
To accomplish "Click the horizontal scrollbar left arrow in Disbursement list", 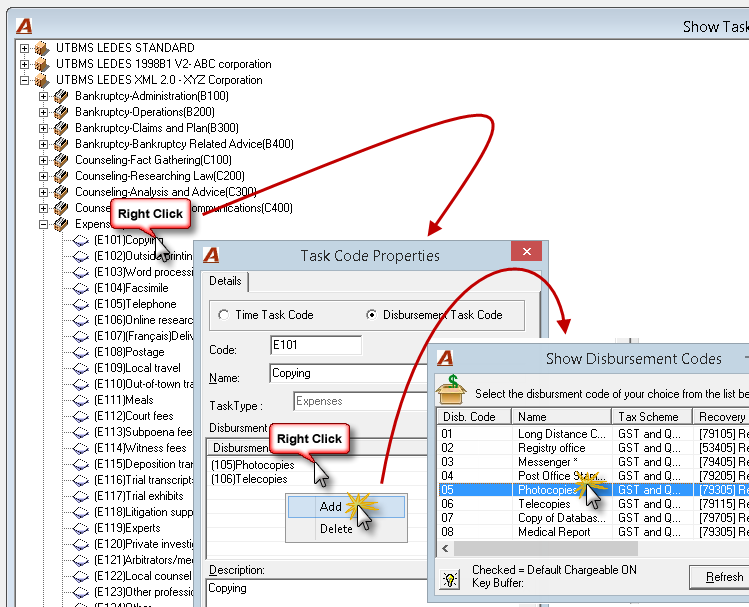I will click(445, 548).
